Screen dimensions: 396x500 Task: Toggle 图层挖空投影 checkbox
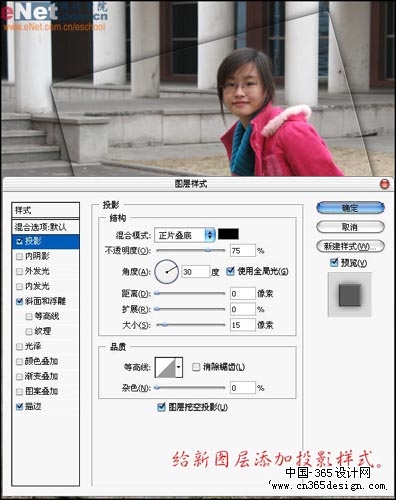161,407
